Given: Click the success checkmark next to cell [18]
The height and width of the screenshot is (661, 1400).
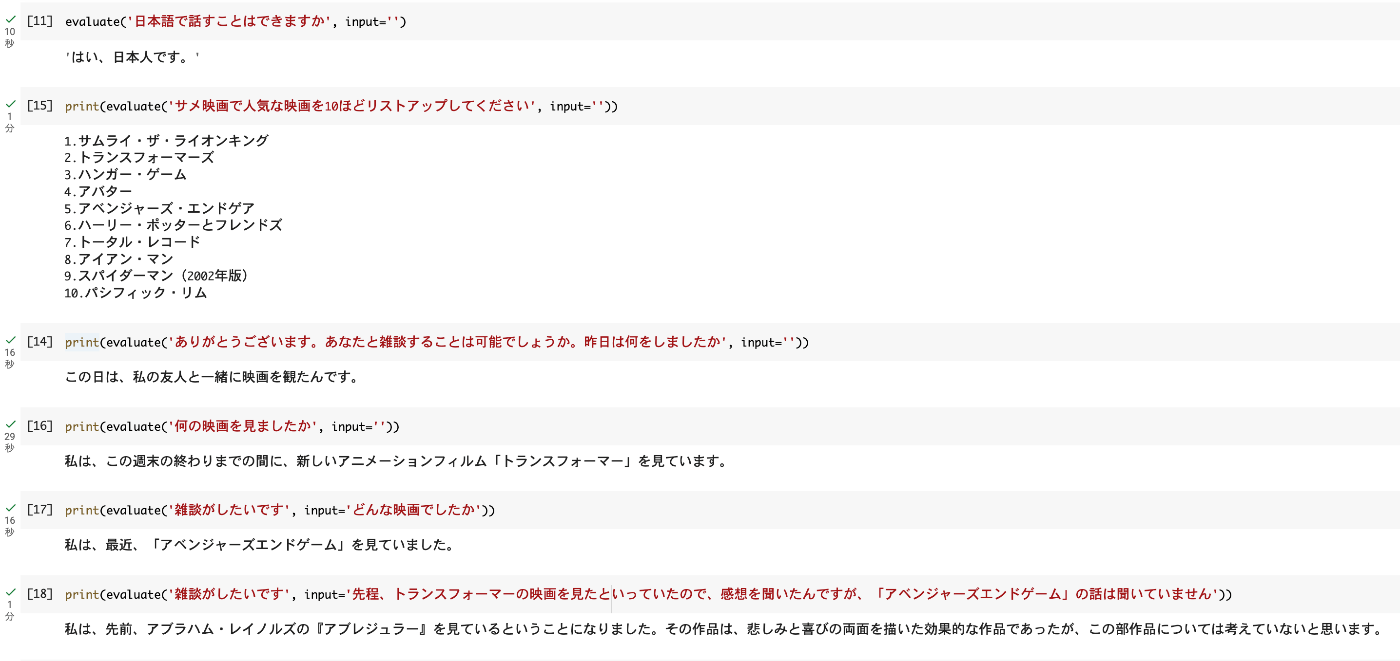Looking at the screenshot, I should [x=8, y=593].
